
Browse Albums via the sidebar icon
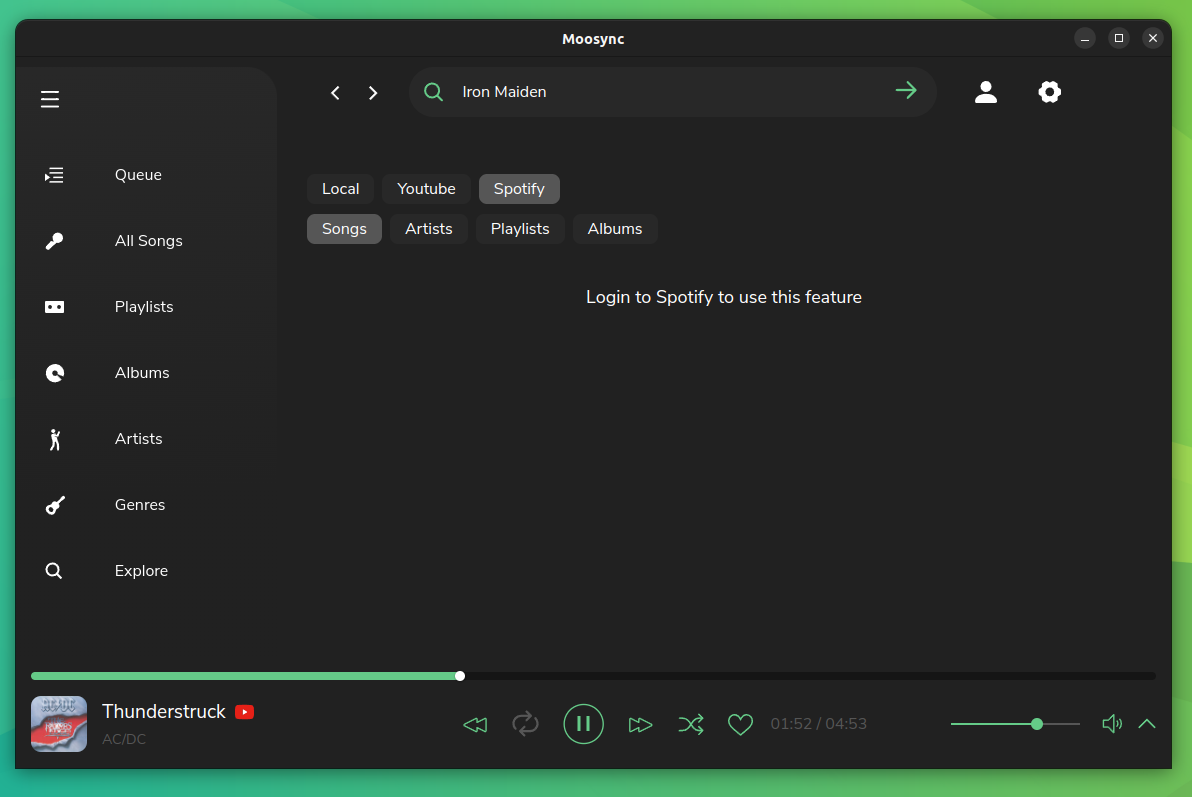(54, 372)
